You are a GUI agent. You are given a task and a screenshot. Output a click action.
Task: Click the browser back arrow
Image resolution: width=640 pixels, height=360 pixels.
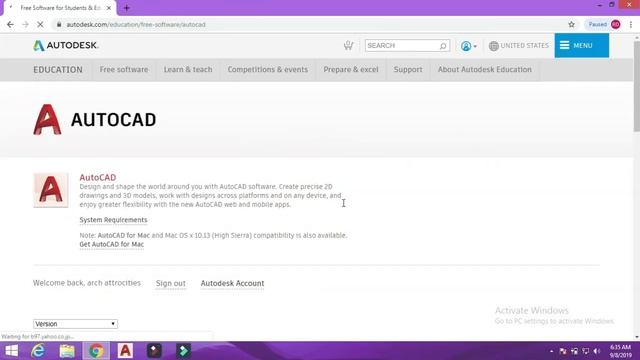click(10, 24)
